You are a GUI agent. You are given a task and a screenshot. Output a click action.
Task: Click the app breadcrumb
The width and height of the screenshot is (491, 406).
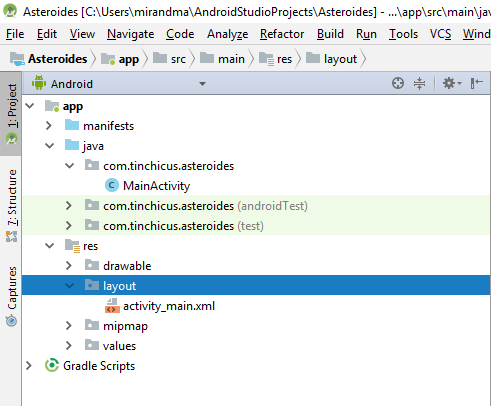(x=120, y=59)
